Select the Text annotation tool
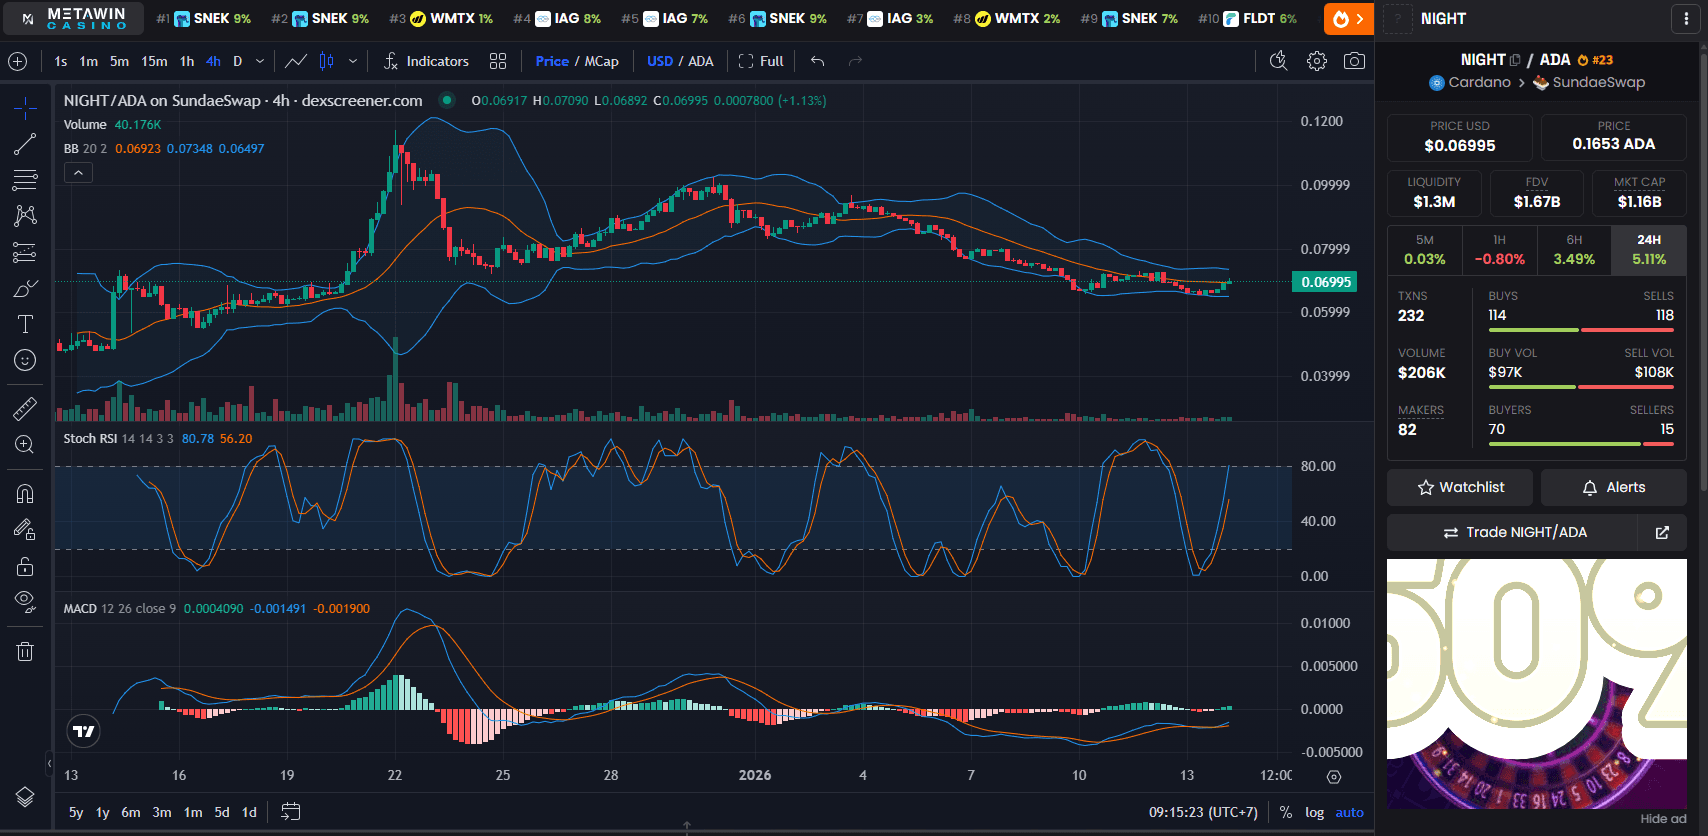 (25, 324)
